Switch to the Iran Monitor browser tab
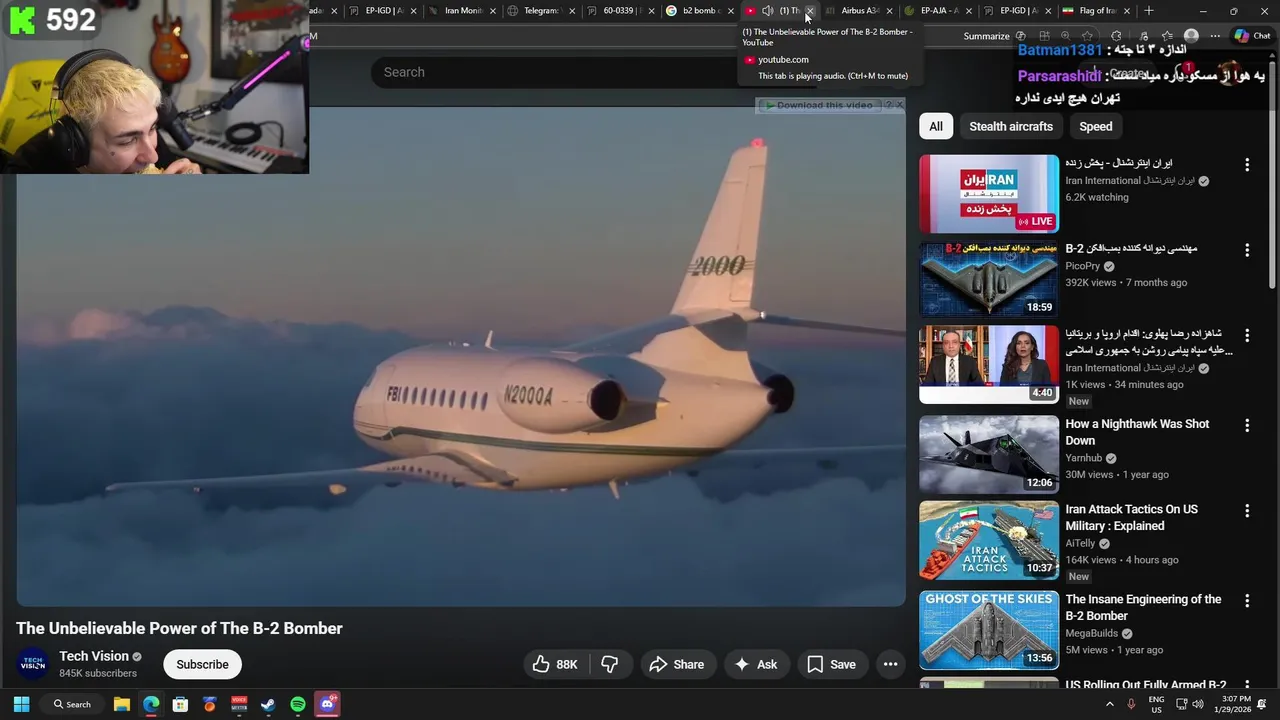 coord(461,11)
